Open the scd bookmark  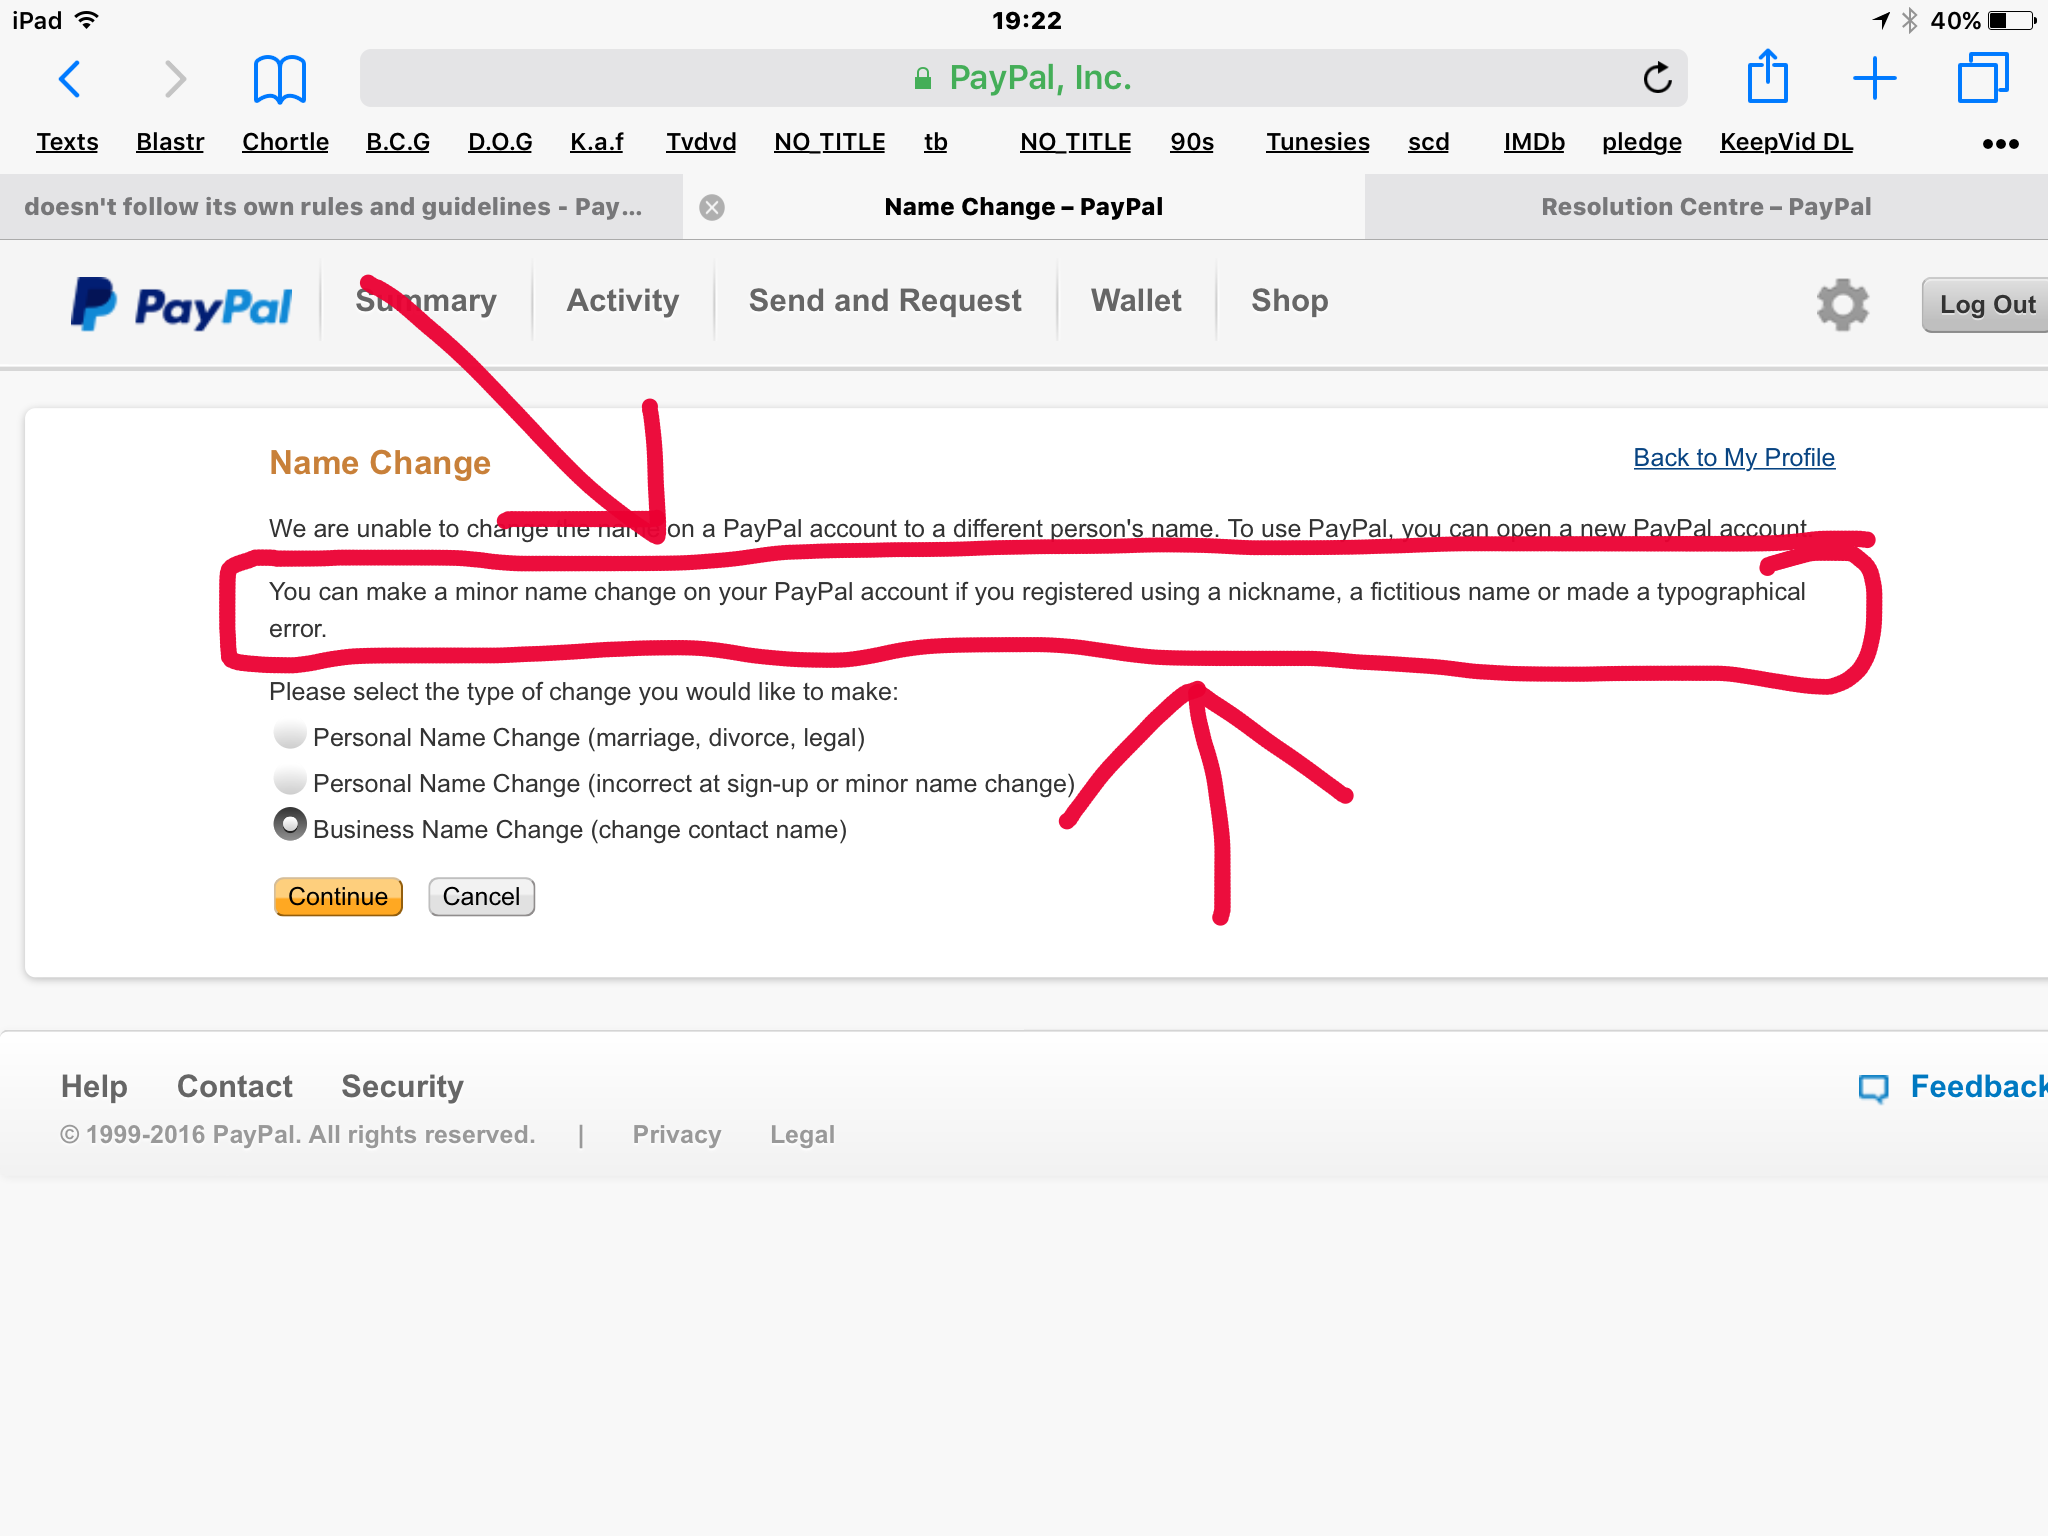click(1428, 143)
